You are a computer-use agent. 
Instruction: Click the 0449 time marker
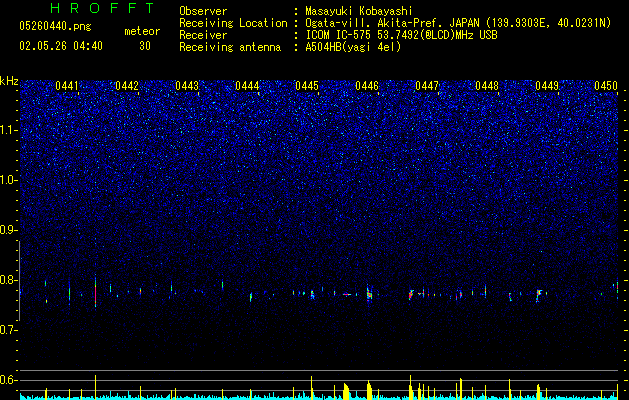[x=547, y=86]
